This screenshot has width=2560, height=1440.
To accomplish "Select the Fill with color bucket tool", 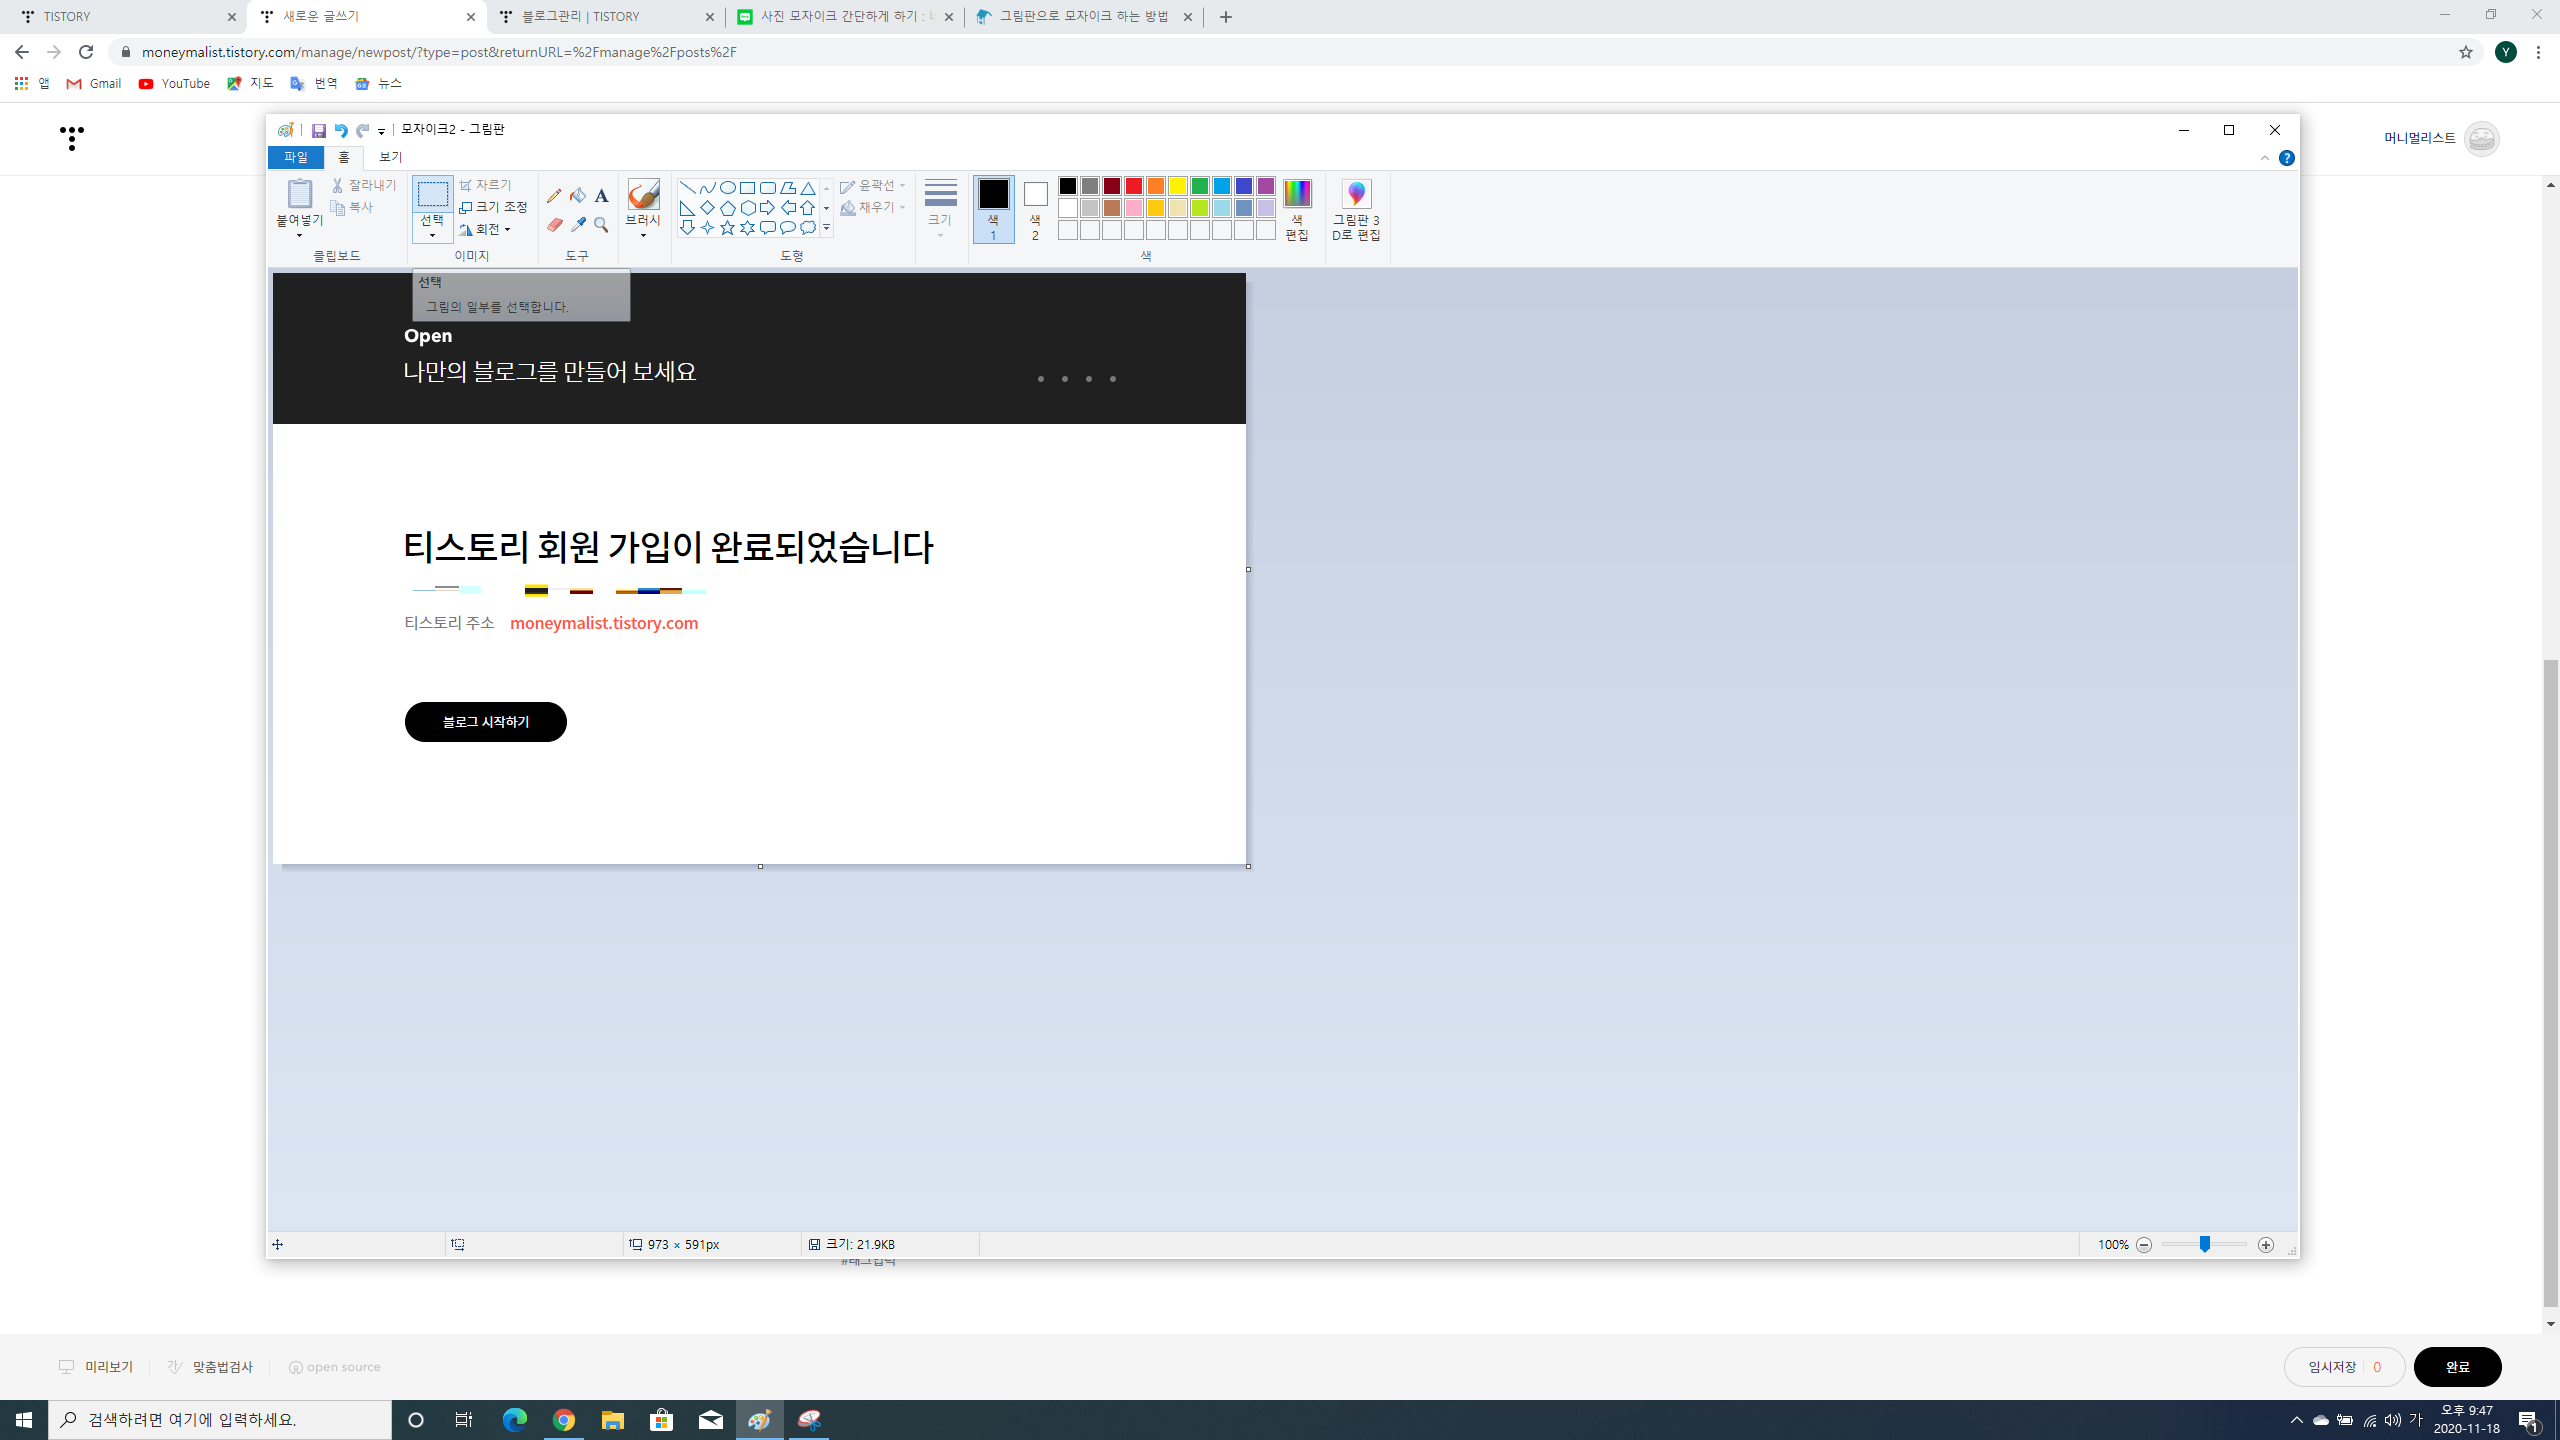I will 578,196.
